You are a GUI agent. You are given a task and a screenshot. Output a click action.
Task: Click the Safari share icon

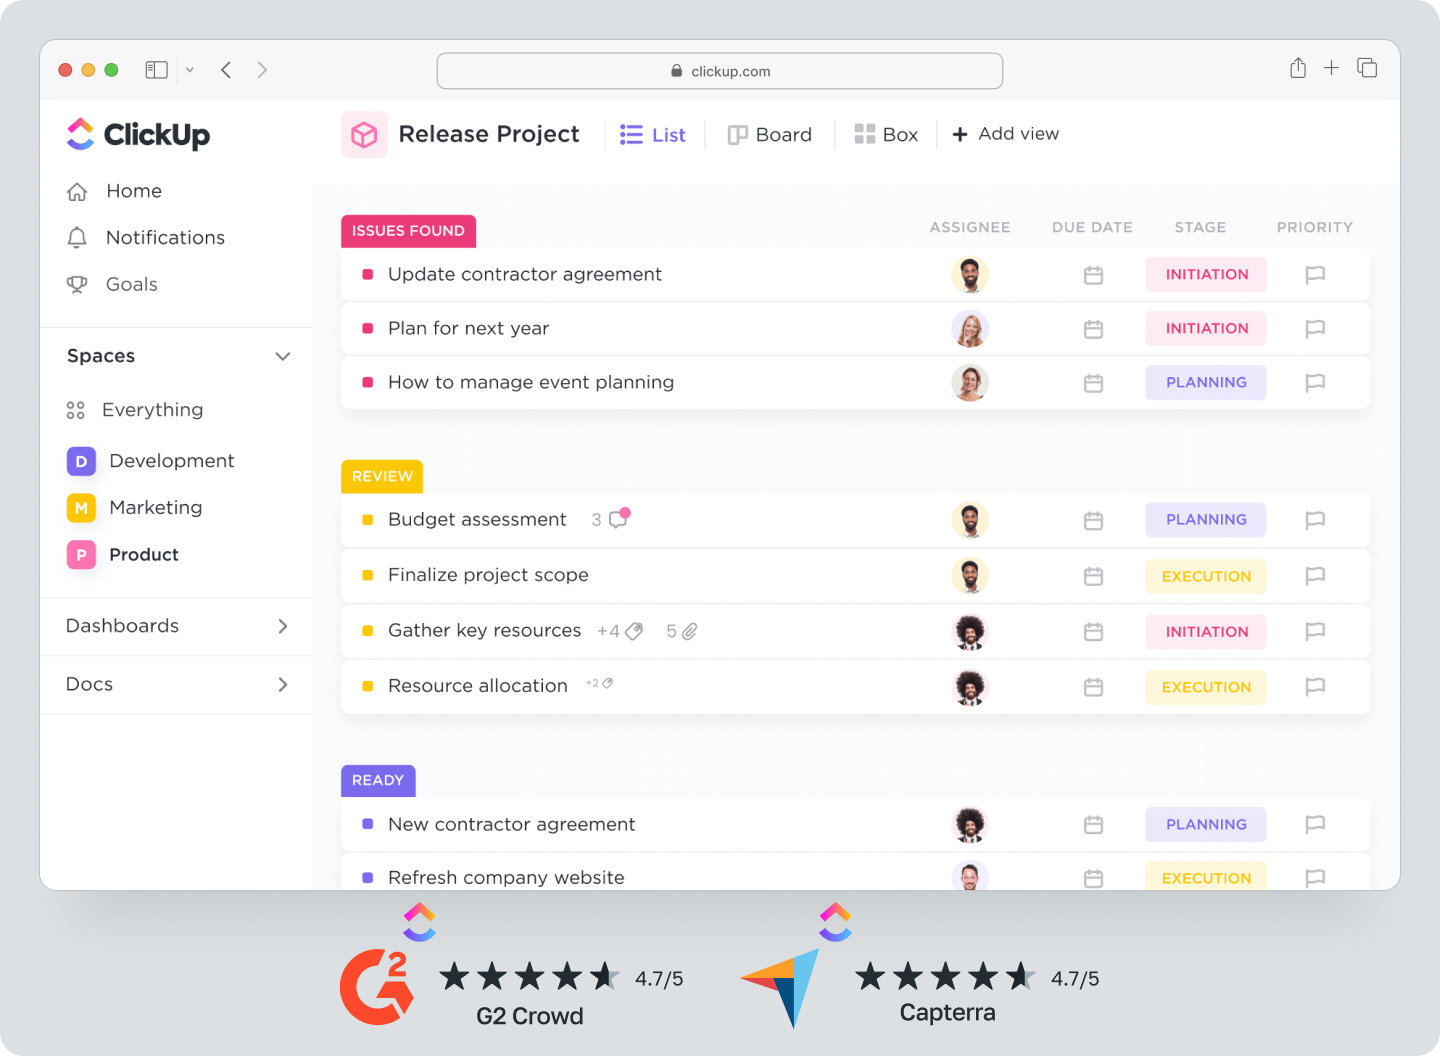[1297, 68]
